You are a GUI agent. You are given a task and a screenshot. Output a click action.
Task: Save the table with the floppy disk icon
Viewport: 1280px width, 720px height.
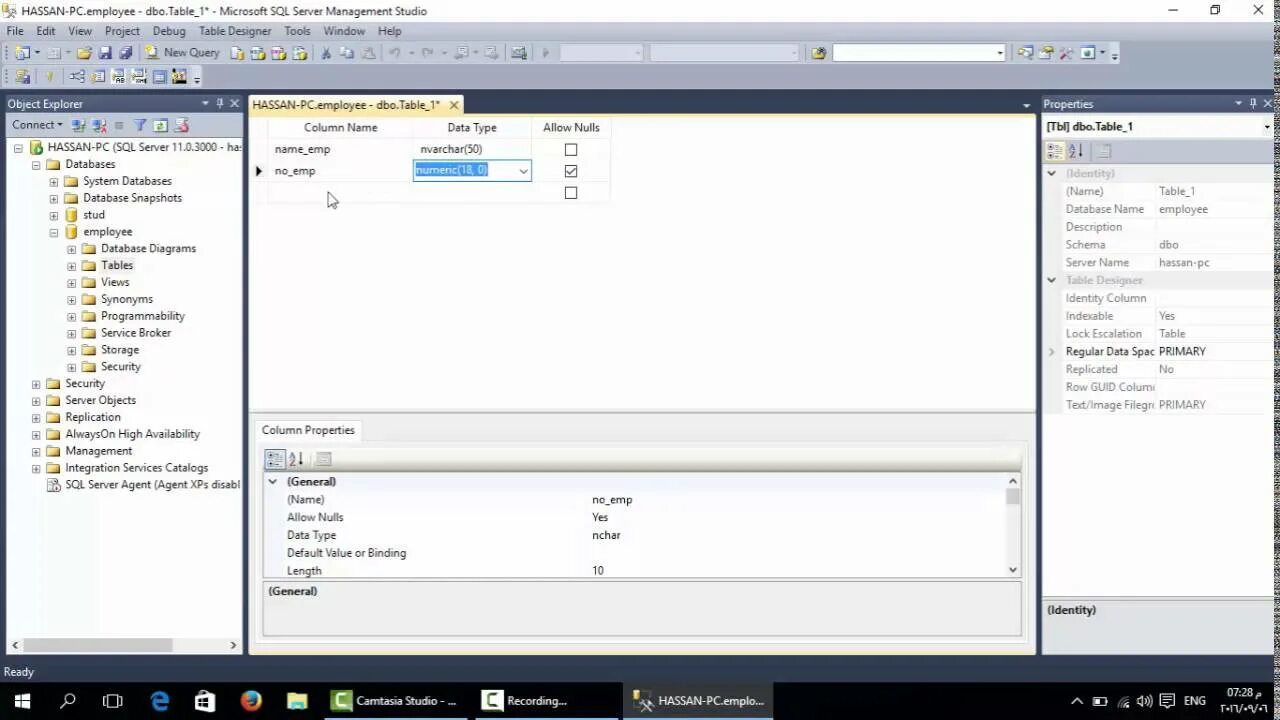(x=105, y=53)
